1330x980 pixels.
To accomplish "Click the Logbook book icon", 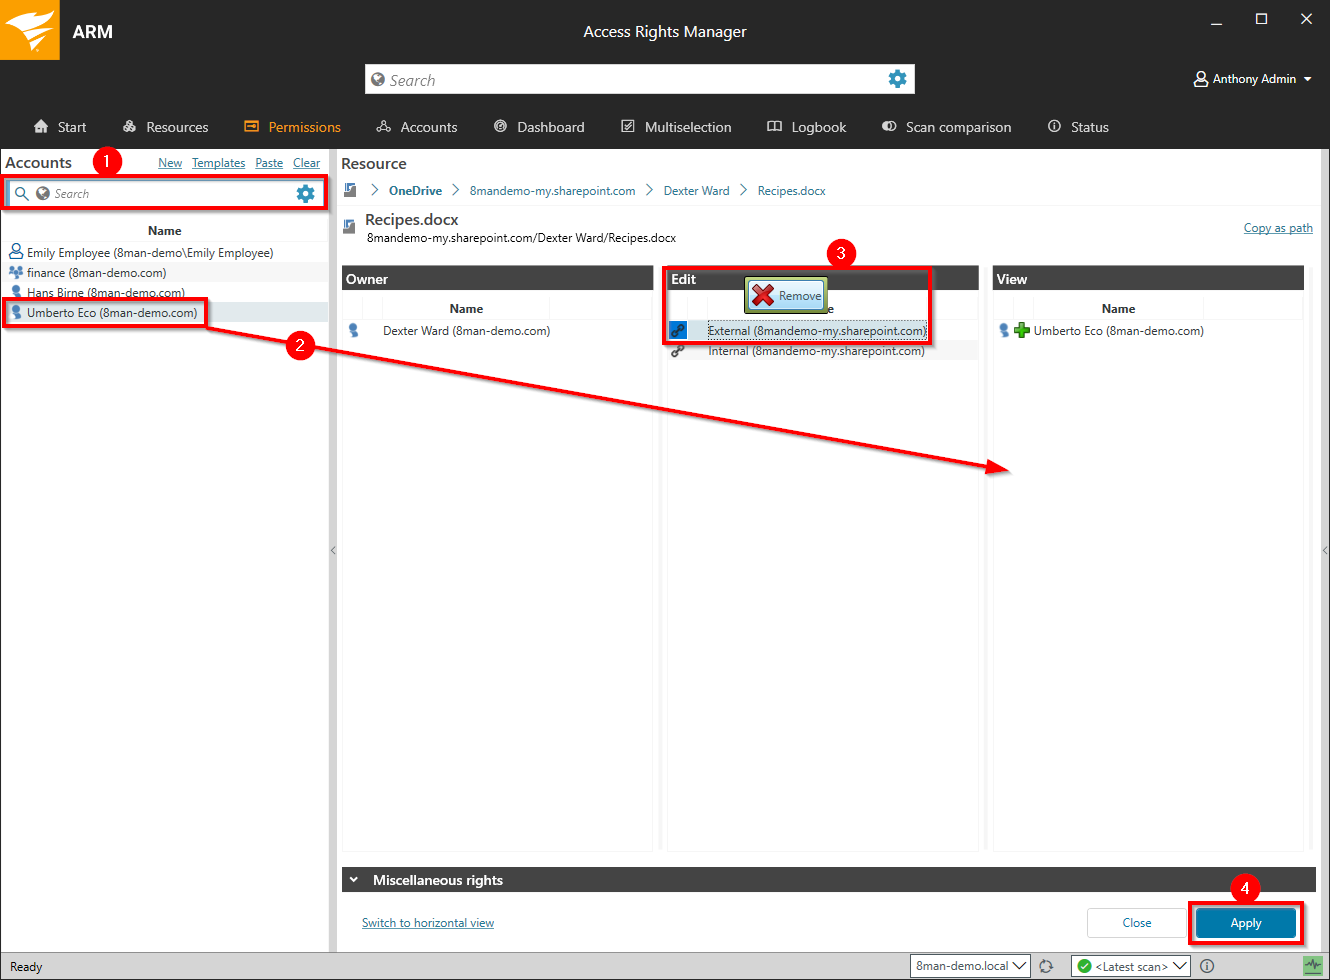I will point(775,126).
